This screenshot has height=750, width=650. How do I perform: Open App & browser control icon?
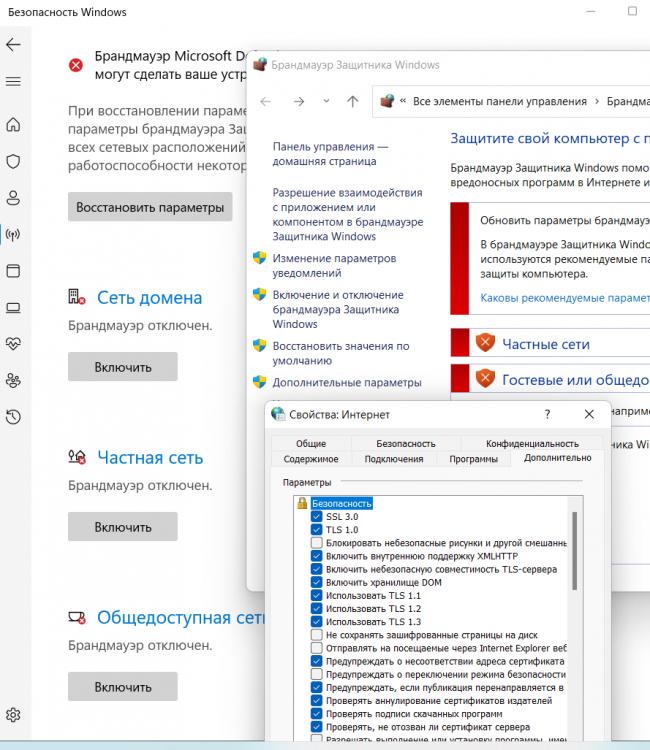13,271
